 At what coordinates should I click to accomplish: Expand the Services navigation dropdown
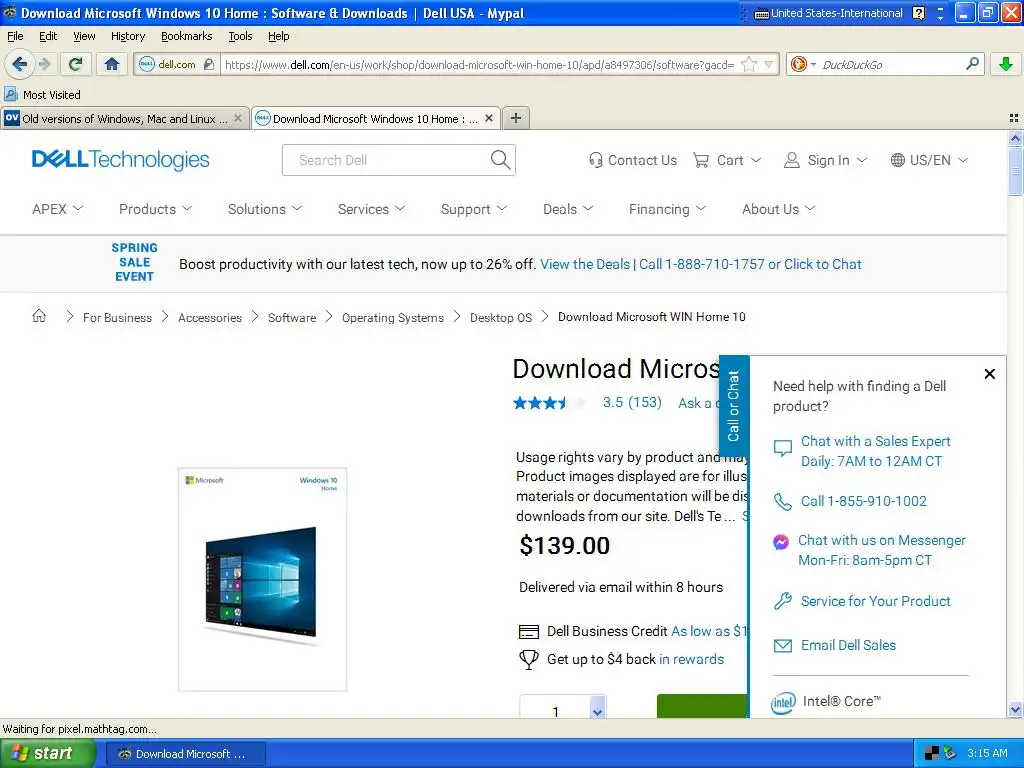pos(371,209)
